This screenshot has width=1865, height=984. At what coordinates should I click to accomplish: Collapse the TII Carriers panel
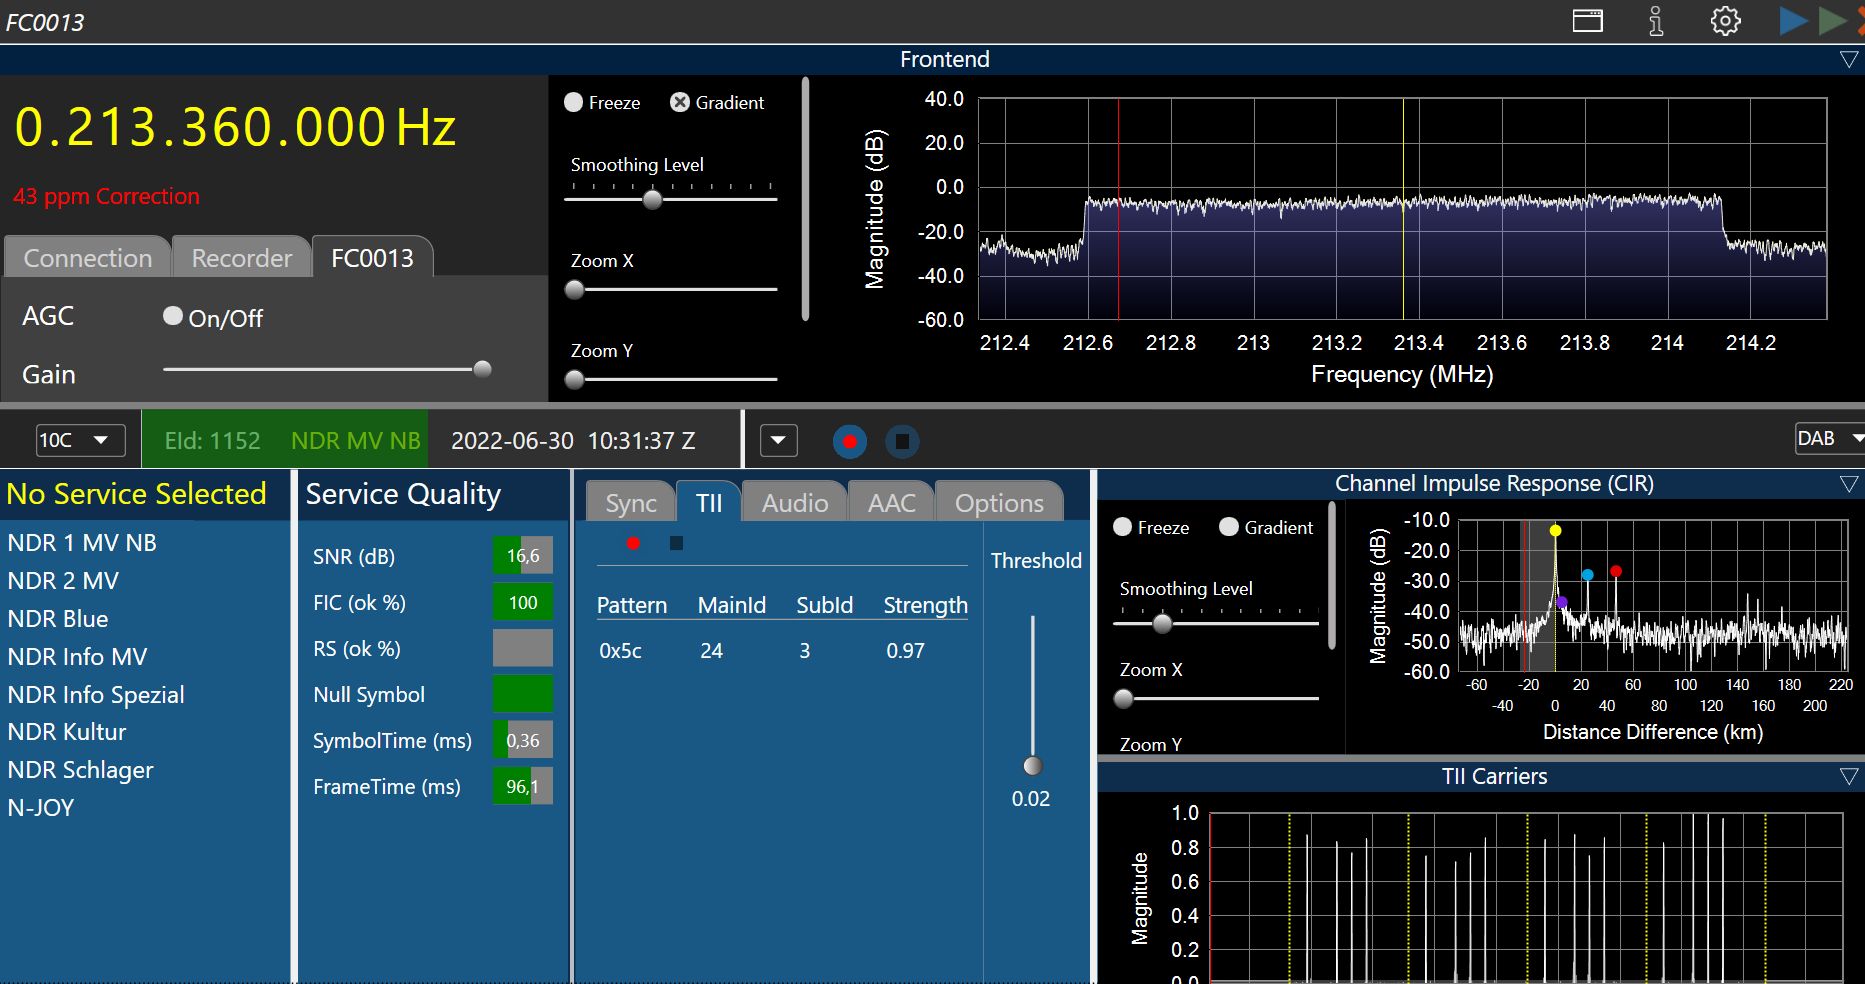point(1848,777)
